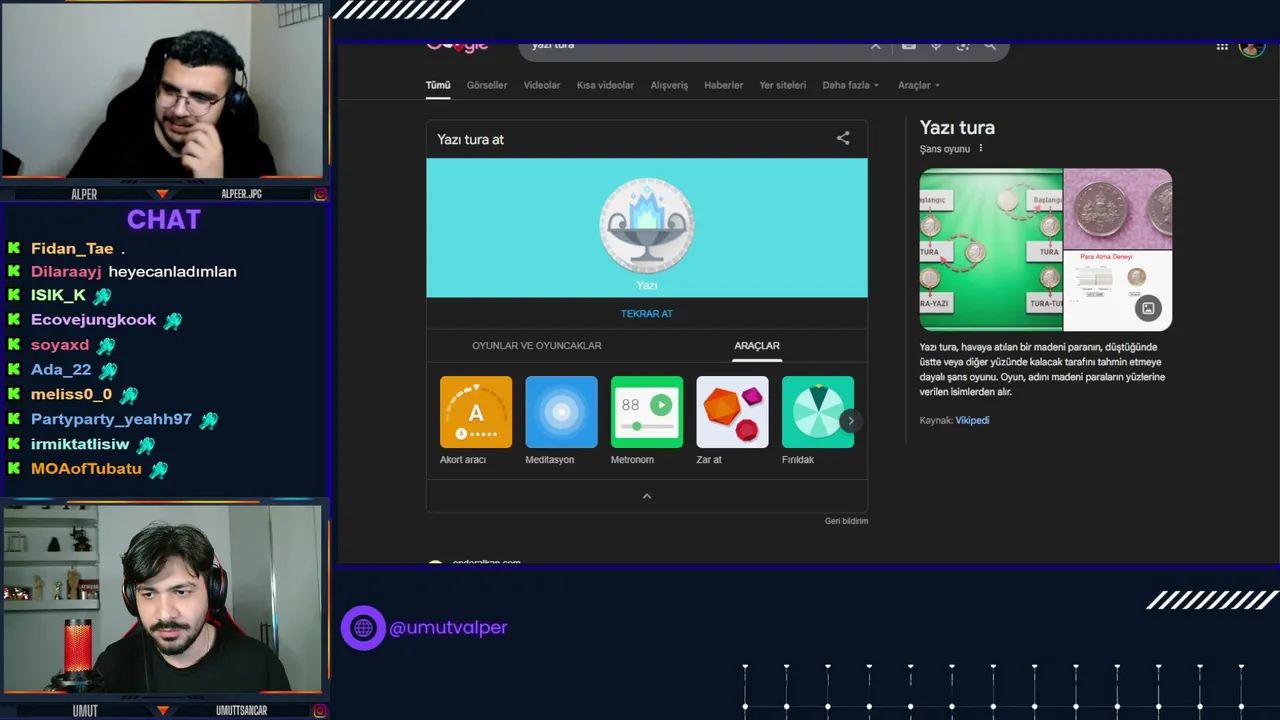Click username Fidan_Tae in chat
The width and height of the screenshot is (1280, 720).
pyautogui.click(x=72, y=249)
